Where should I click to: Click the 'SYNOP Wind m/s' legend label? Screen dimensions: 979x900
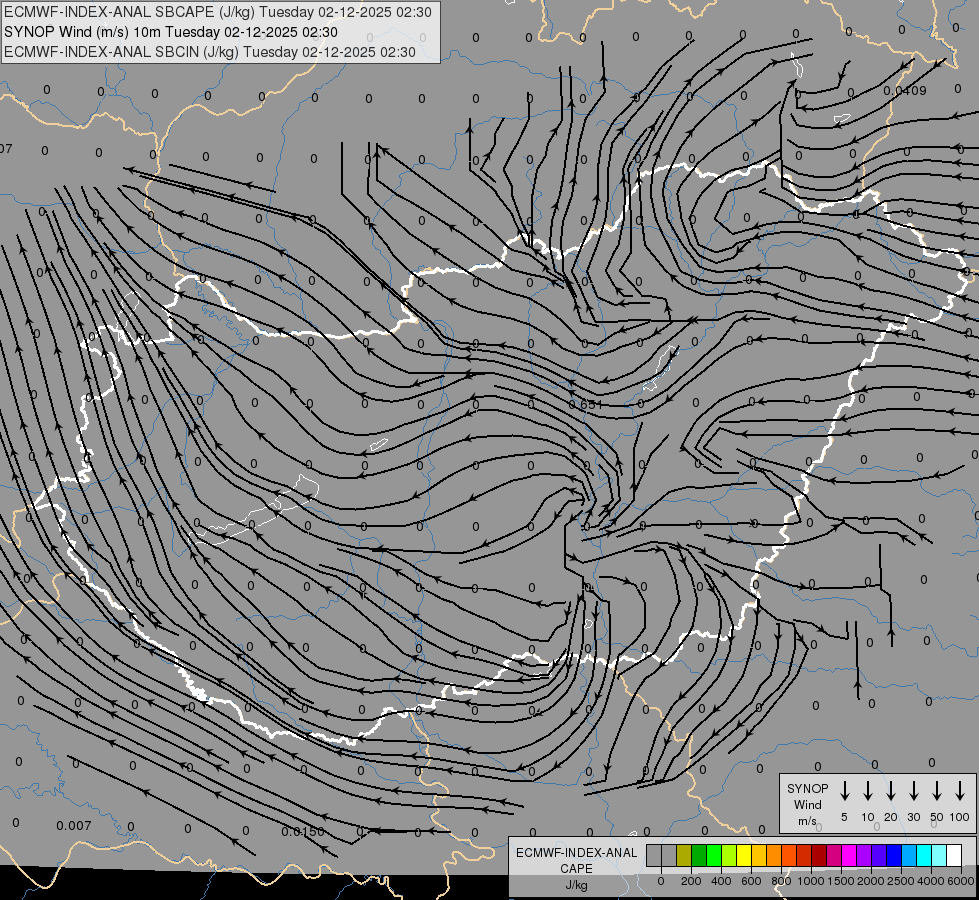pos(807,804)
